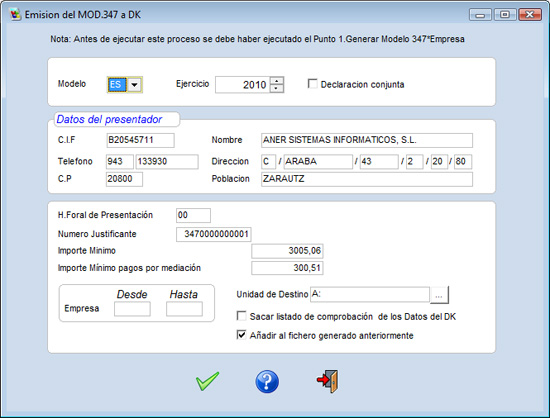Decrease the Ejercicio year with down arrow
This screenshot has height=418, width=550.
point(277,88)
